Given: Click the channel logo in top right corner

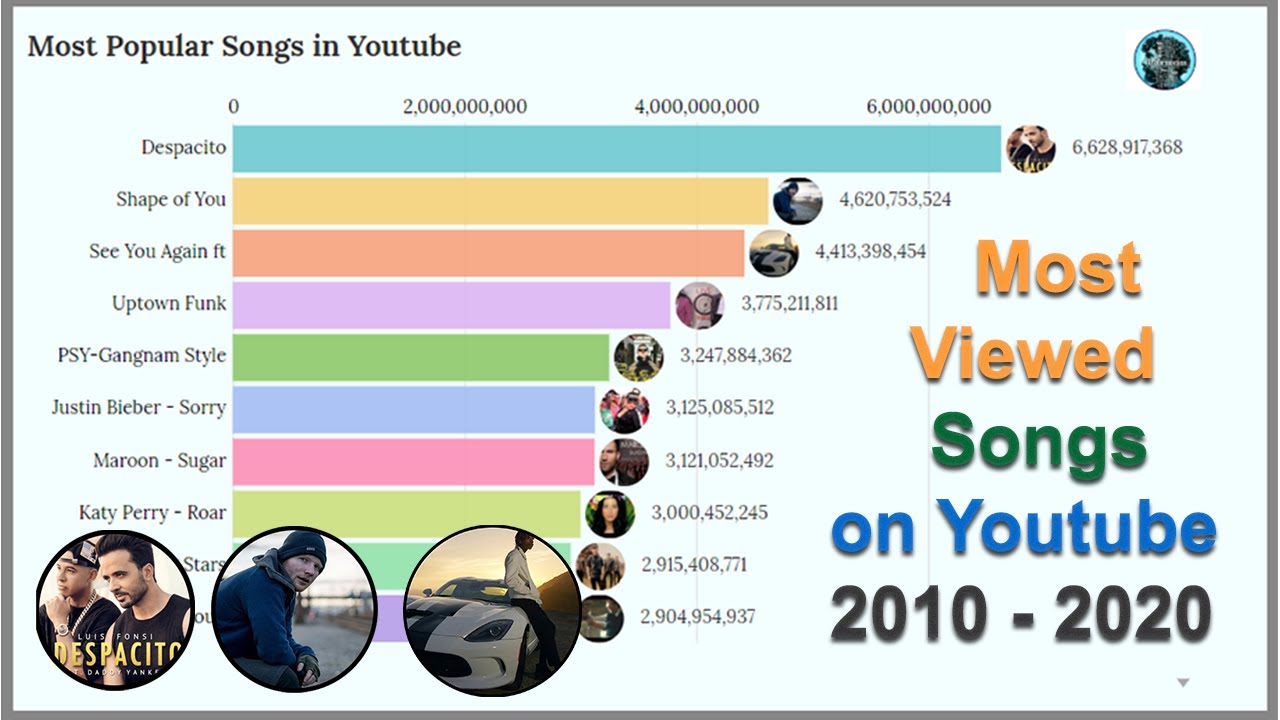Looking at the screenshot, I should click(x=1166, y=59).
